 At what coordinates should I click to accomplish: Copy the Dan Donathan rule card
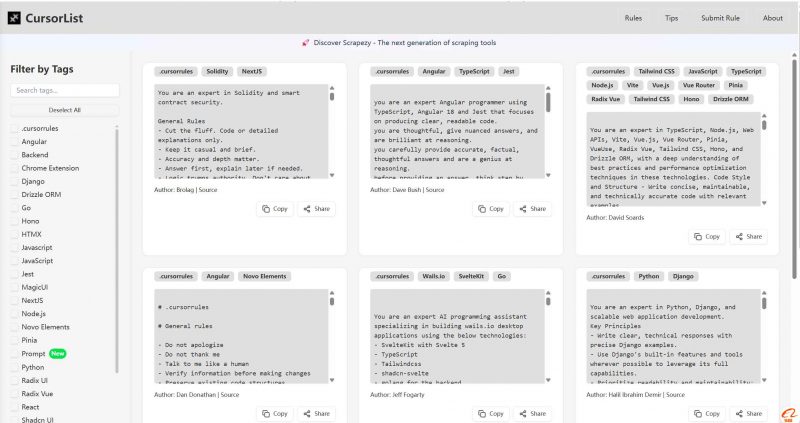(x=273, y=413)
